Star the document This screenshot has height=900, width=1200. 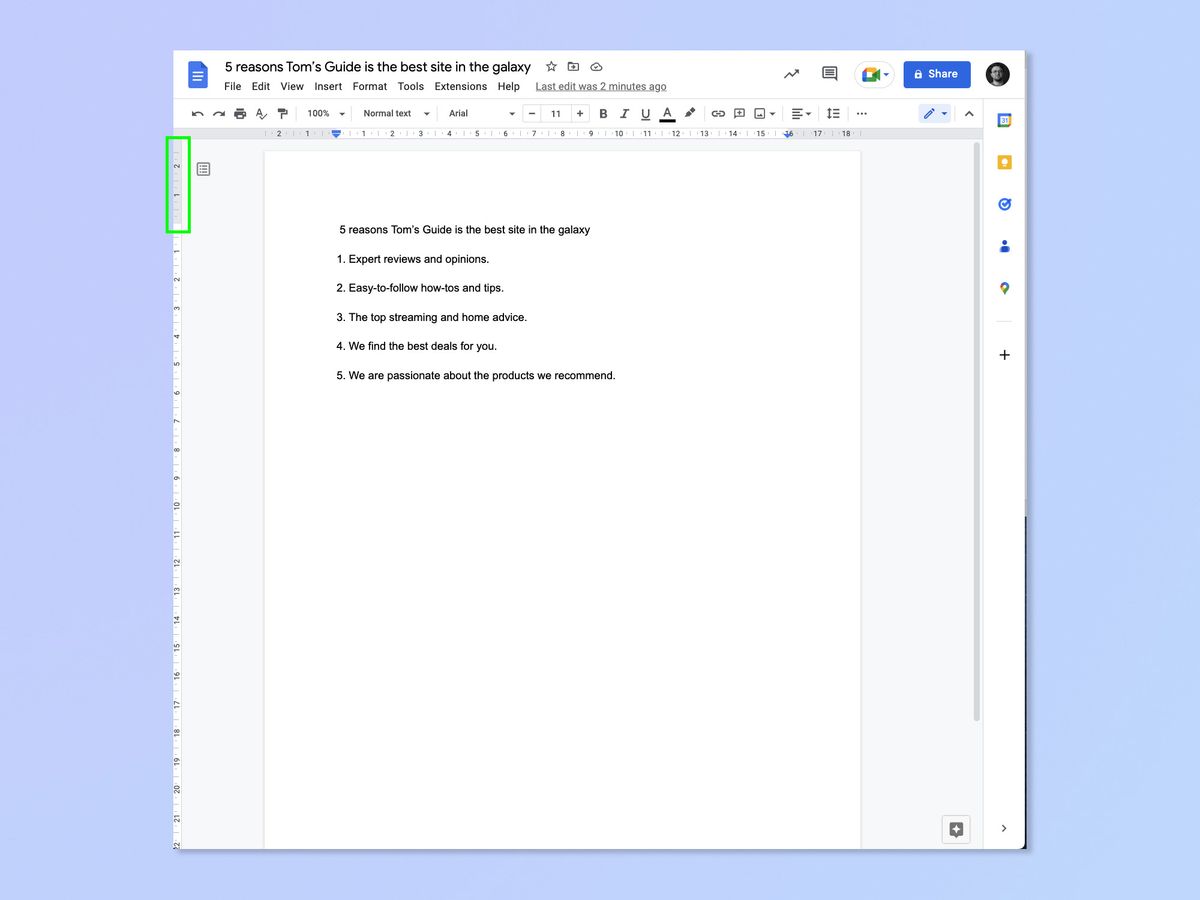click(x=551, y=66)
